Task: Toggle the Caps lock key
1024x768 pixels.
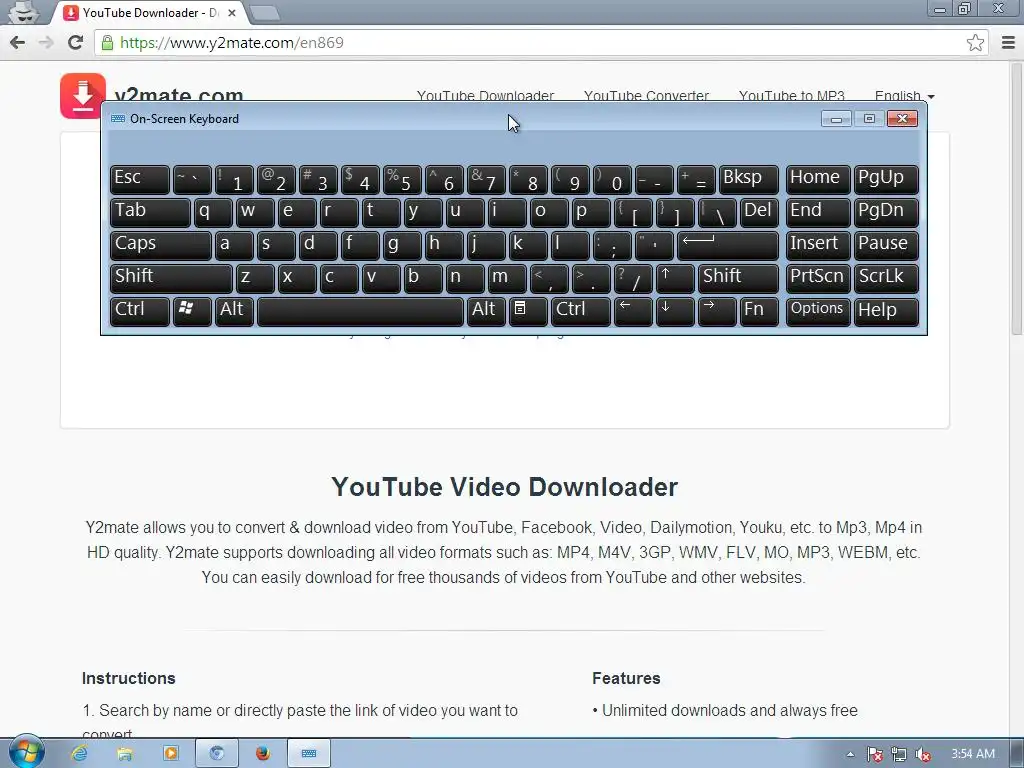Action: click(161, 245)
